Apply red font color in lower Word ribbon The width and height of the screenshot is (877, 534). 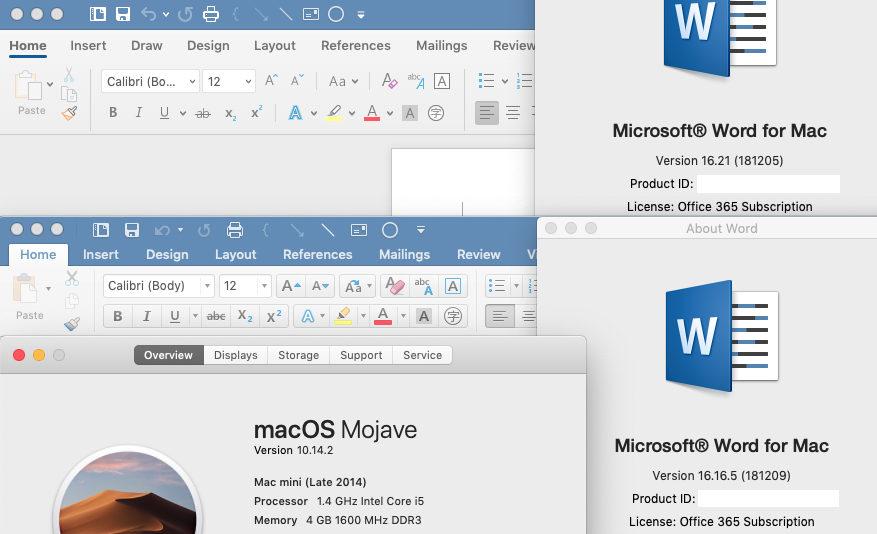tap(383, 316)
